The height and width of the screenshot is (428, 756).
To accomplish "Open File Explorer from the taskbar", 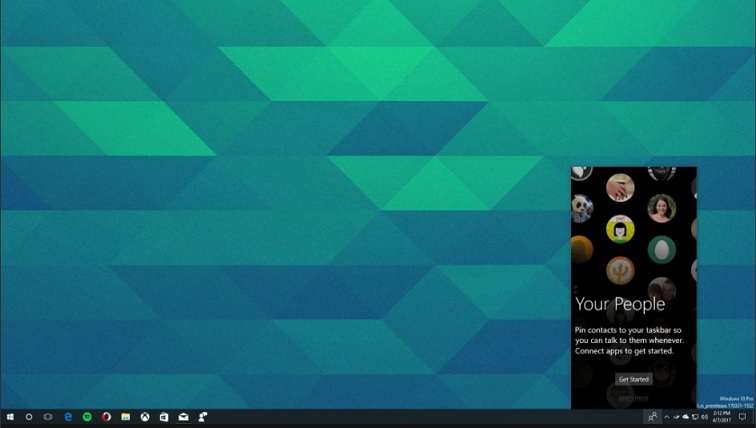I will (125, 416).
